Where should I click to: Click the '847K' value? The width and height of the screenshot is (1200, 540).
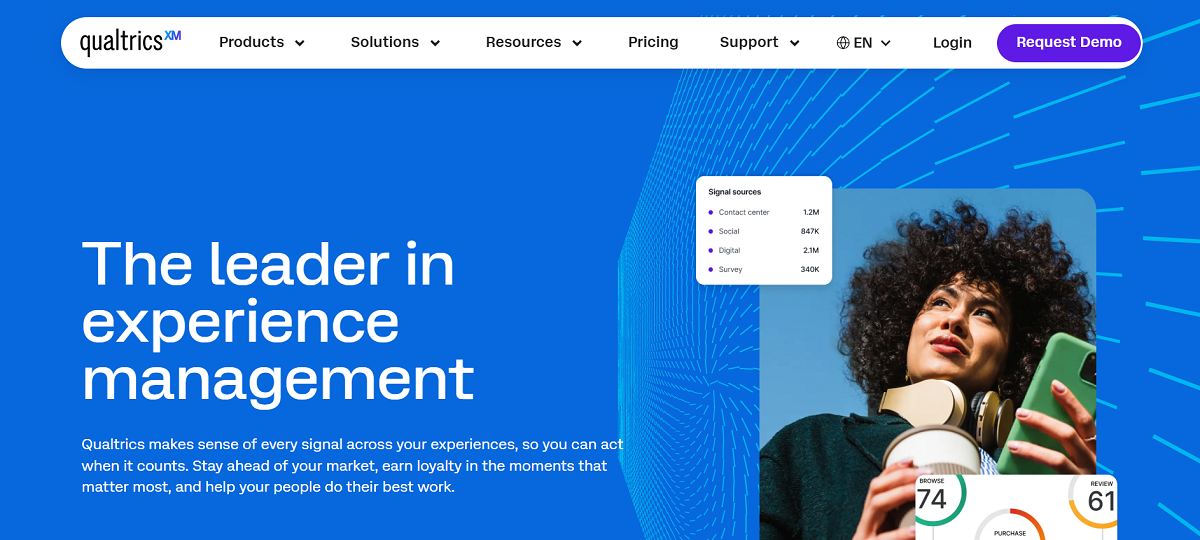[810, 231]
